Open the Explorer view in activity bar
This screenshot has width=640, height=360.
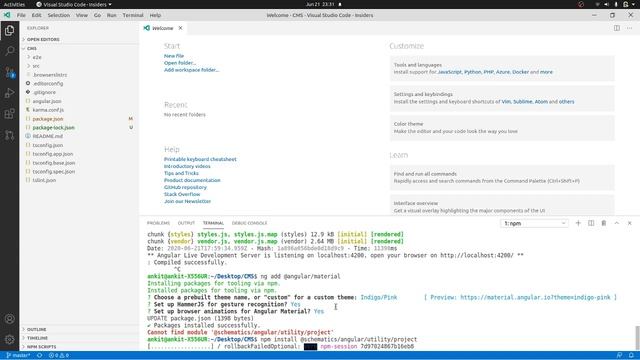point(9,31)
